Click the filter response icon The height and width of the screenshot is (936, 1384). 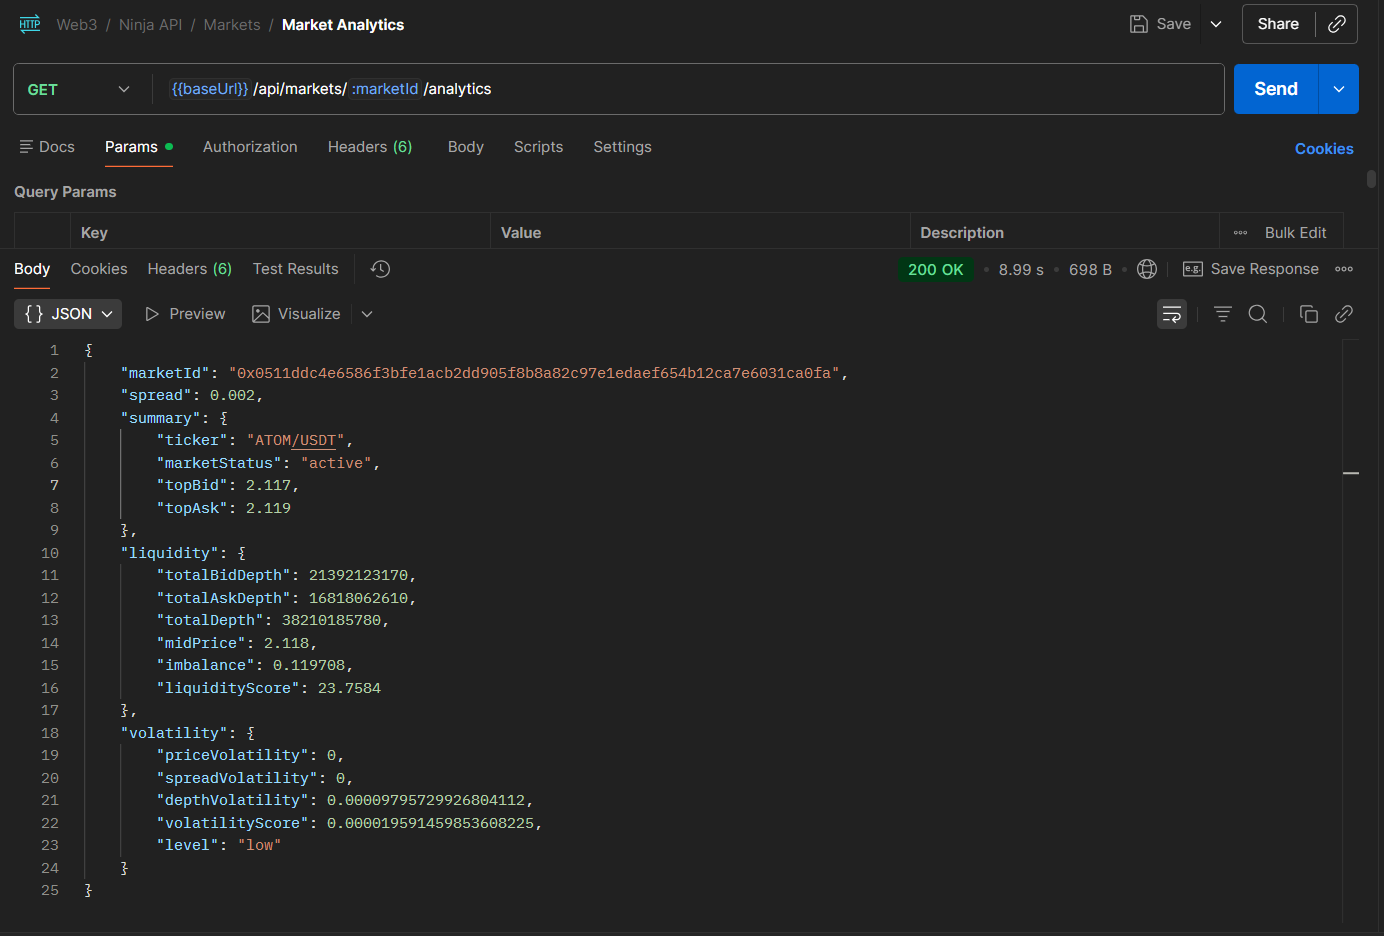coord(1222,314)
